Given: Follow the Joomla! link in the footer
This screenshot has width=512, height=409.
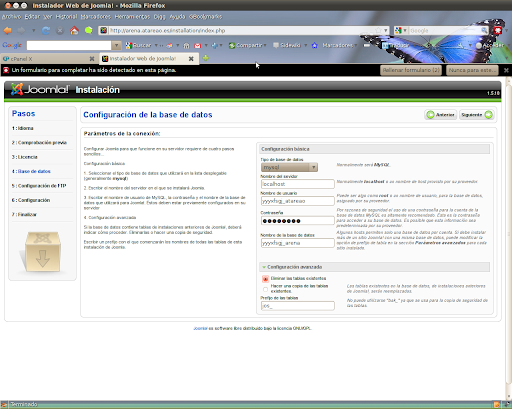Looking at the screenshot, I should click(200, 328).
